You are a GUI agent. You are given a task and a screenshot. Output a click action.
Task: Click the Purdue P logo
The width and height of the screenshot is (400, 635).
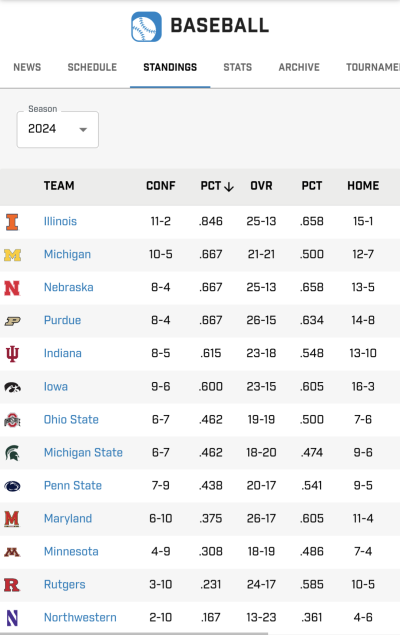pos(13,321)
